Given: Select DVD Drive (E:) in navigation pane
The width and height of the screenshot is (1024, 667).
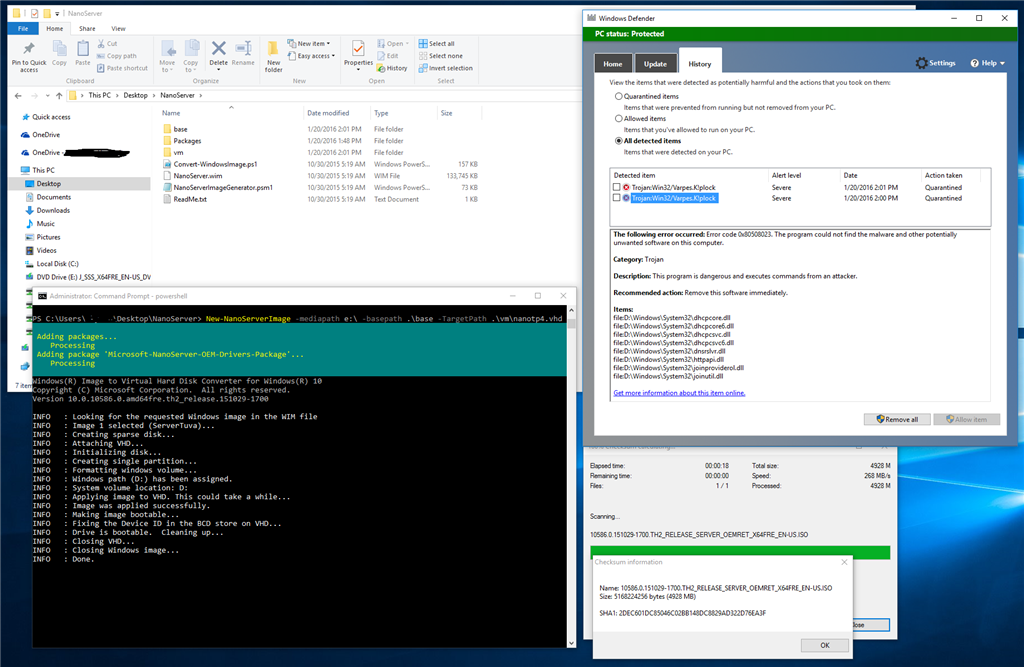Looking at the screenshot, I should click(x=93, y=277).
